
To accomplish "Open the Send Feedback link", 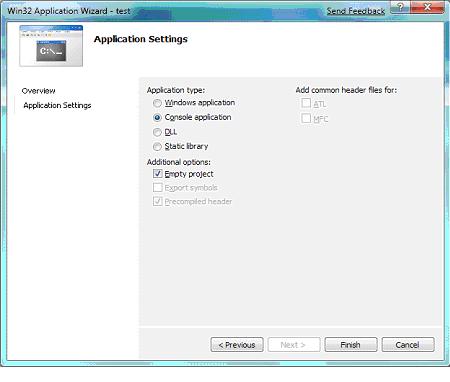I will [356, 11].
